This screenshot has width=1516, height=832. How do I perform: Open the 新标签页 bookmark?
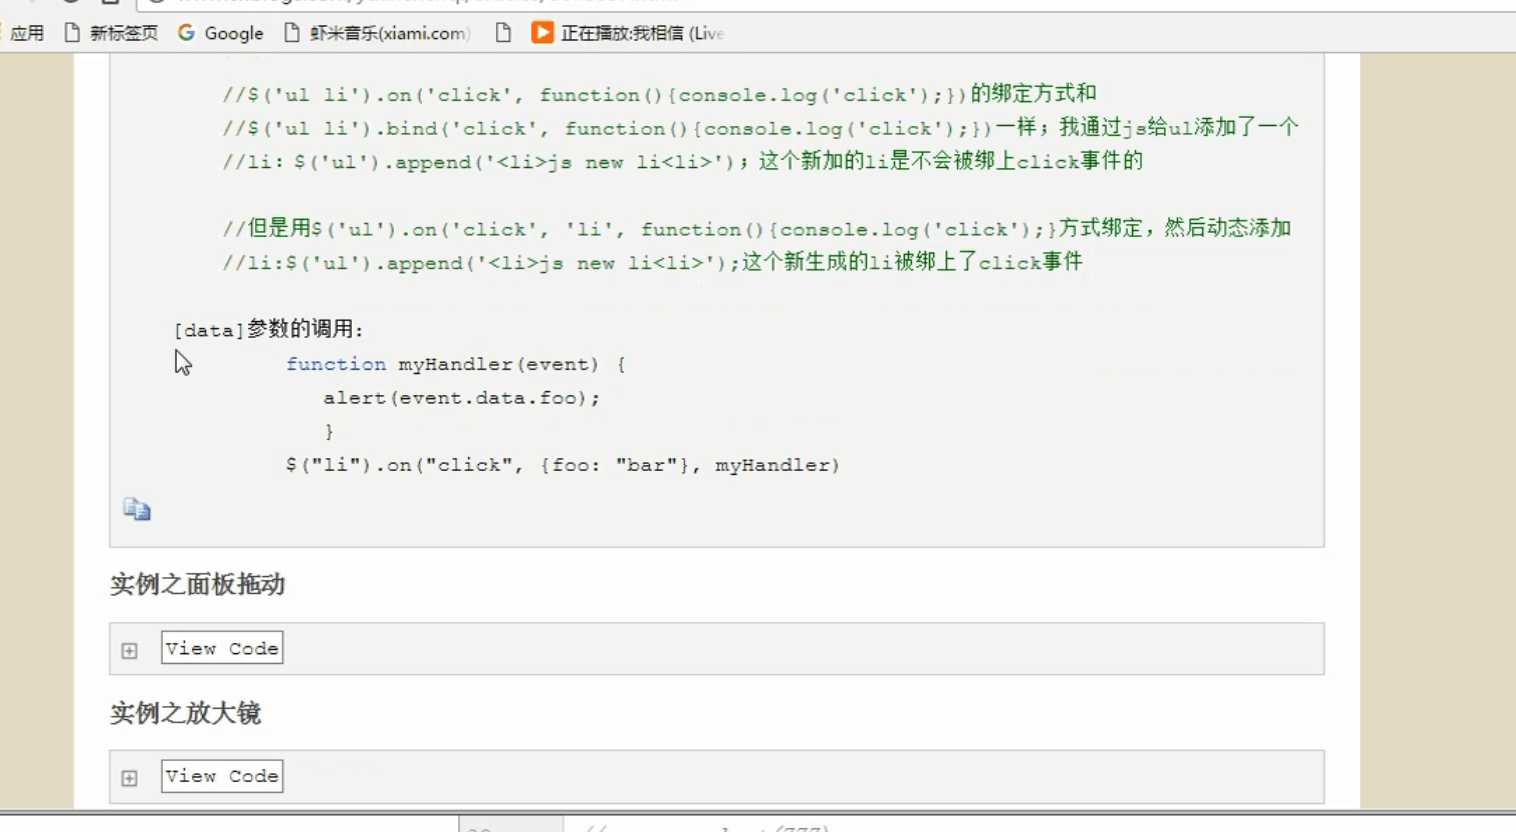coord(111,33)
